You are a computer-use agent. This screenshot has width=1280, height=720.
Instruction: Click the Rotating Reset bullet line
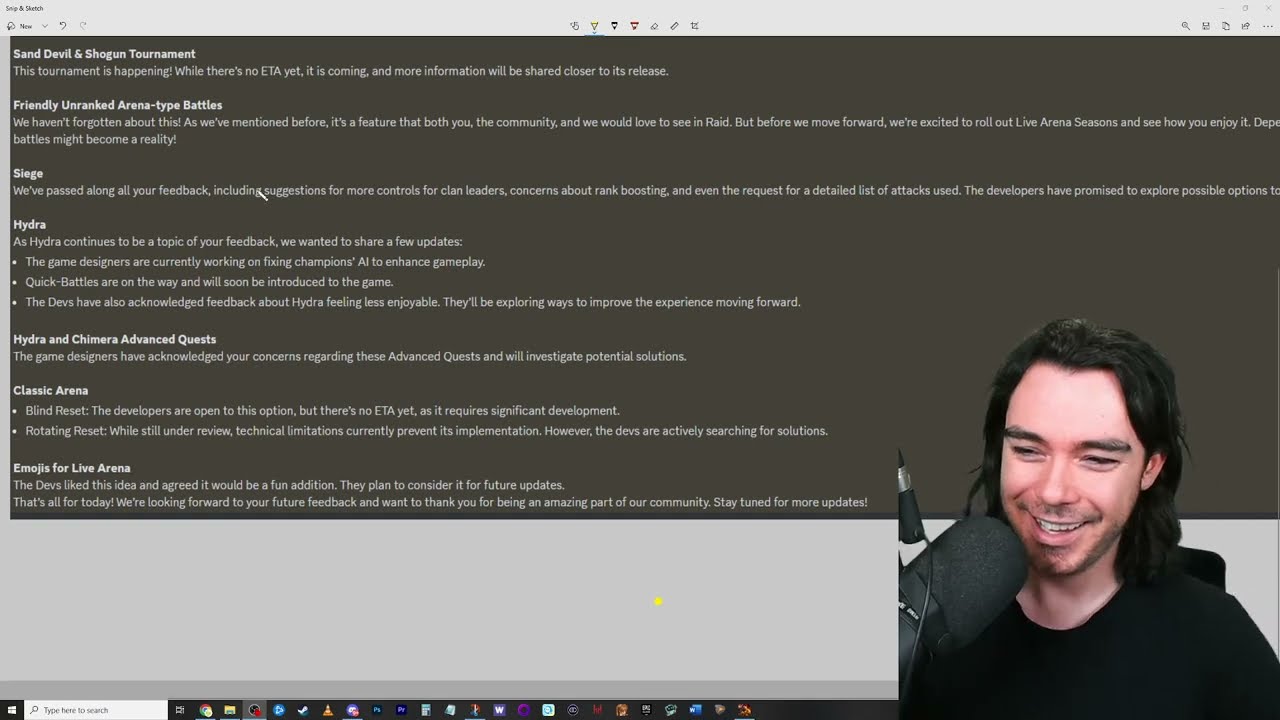click(426, 431)
